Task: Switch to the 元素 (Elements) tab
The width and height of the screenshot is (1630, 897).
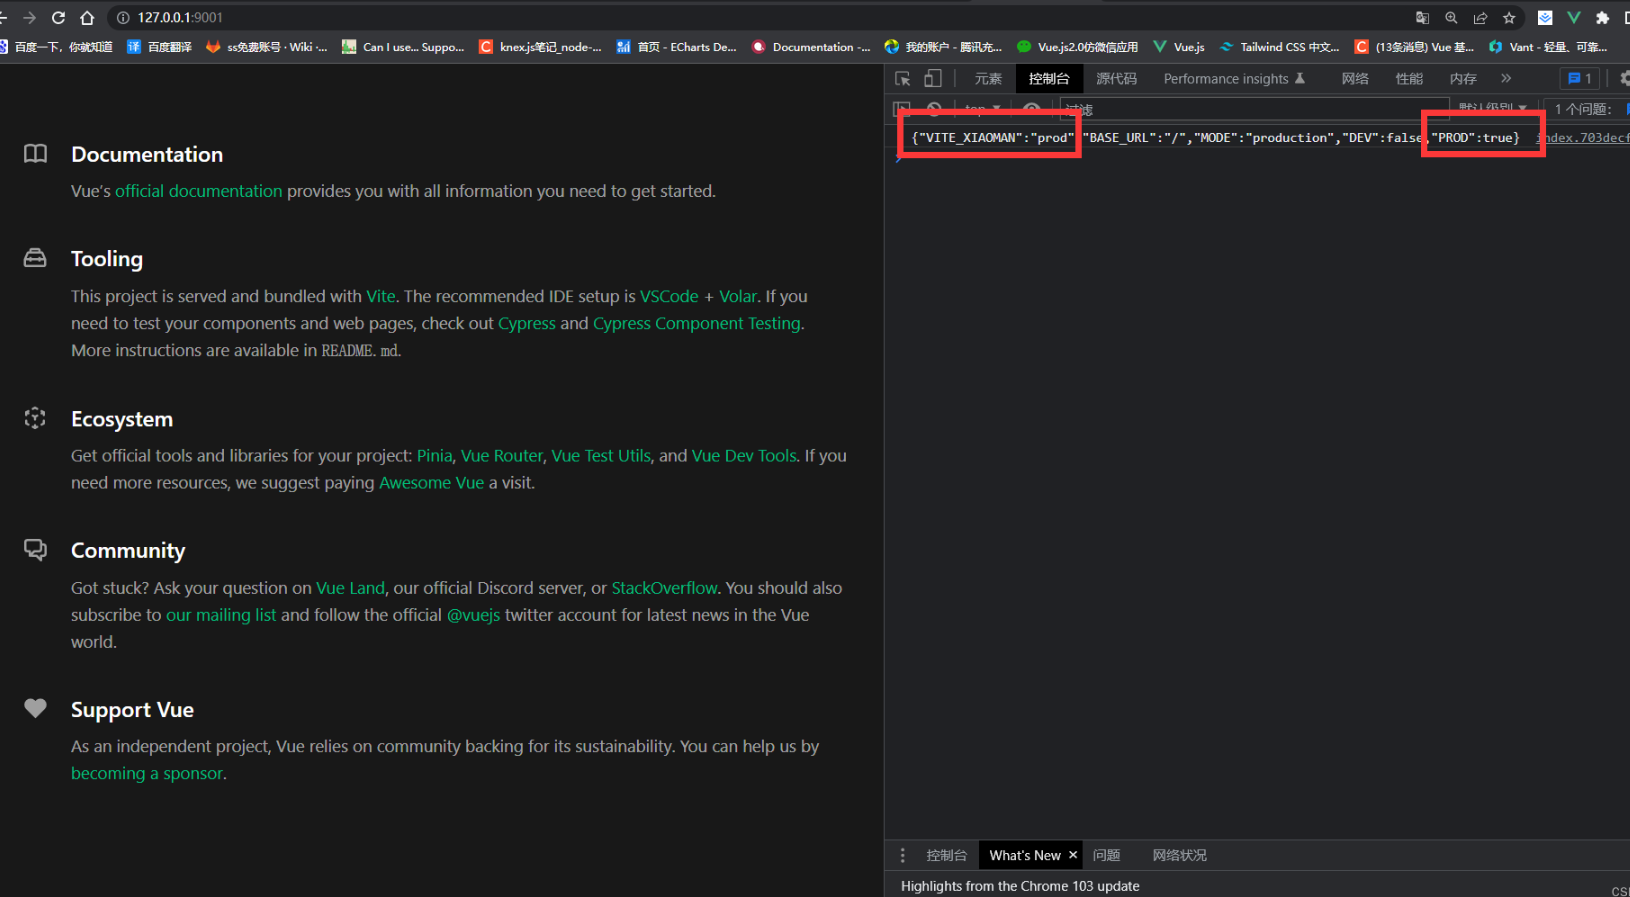Action: pos(988,79)
